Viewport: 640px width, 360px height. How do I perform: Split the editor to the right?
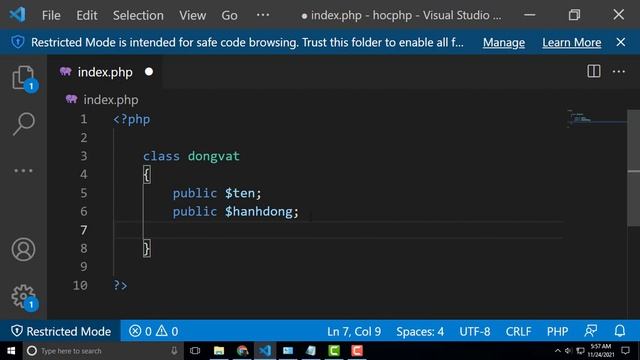[x=593, y=71]
